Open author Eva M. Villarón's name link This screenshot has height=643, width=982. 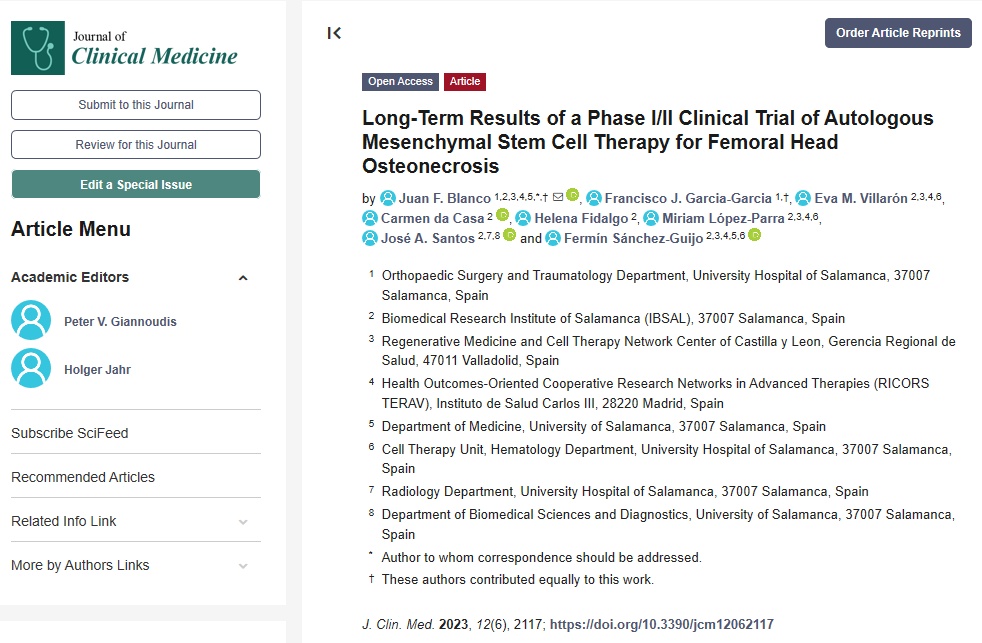(x=861, y=198)
